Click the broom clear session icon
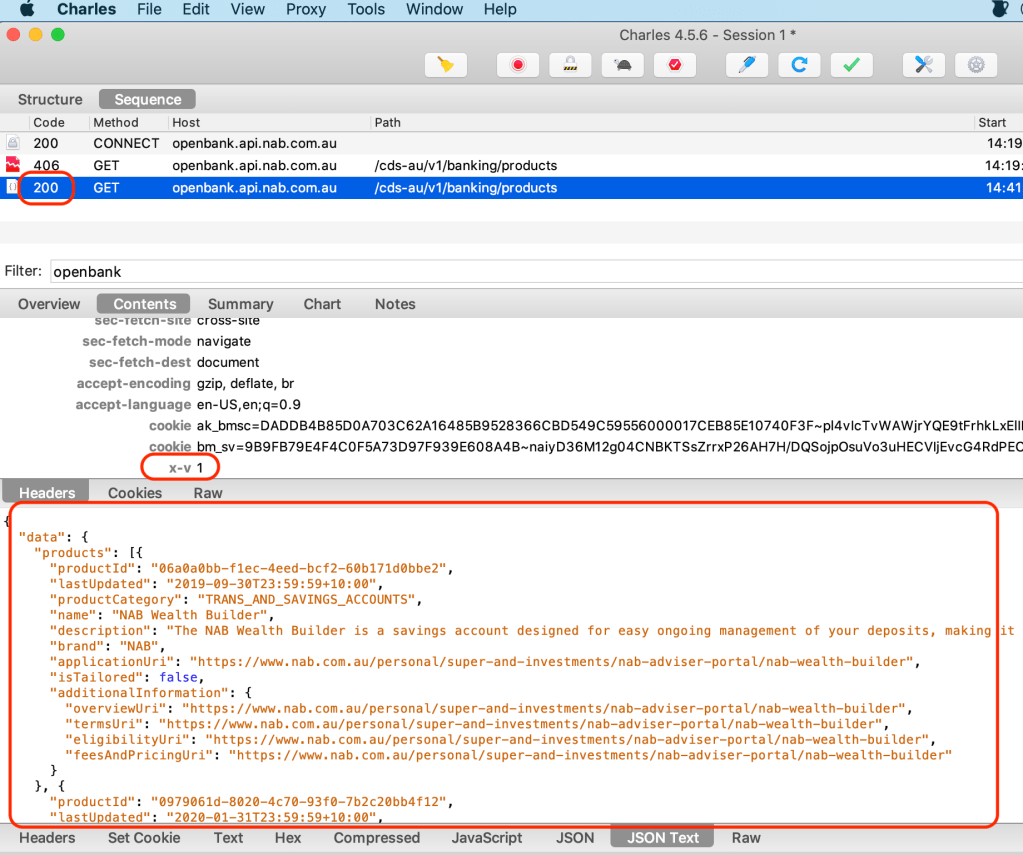 click(x=445, y=65)
